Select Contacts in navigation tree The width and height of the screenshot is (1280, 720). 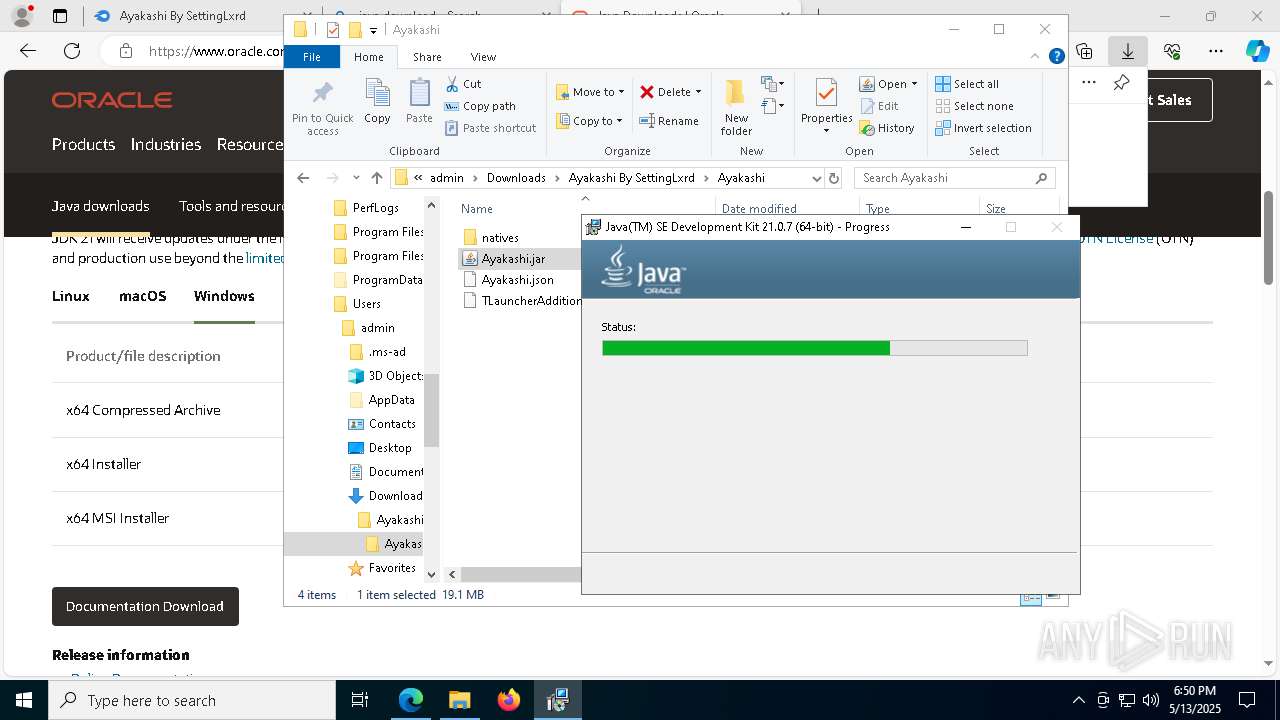392,424
